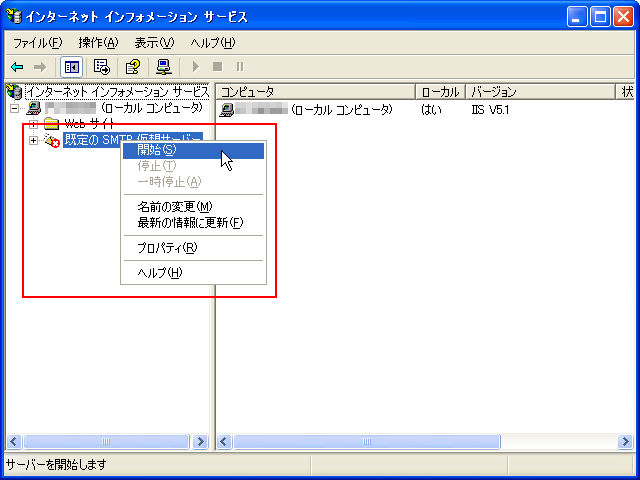Viewport: 640px width, 480px height.
Task: Click the Export List toolbar icon
Action: [x=101, y=67]
